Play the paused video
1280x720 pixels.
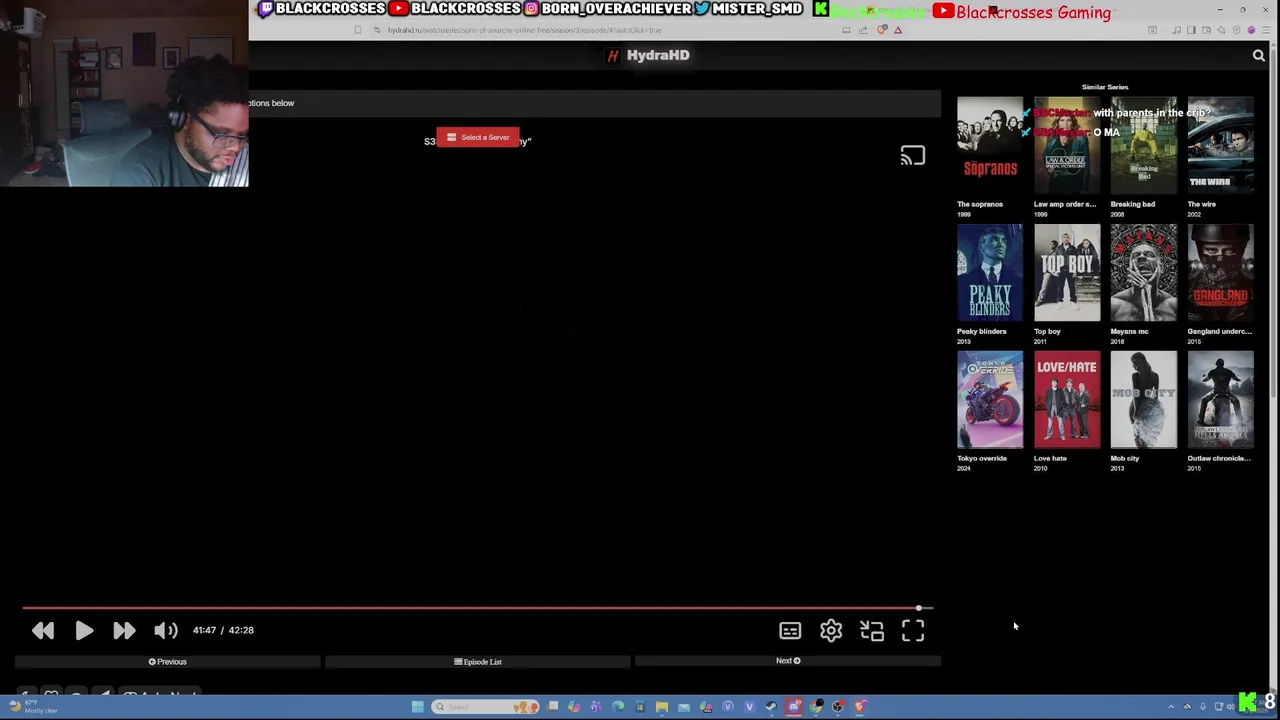click(x=84, y=630)
